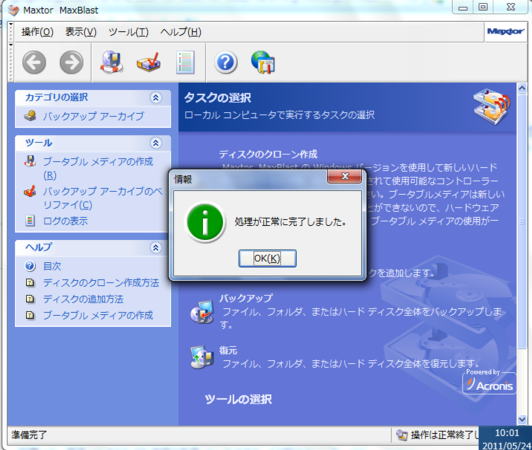Collapse the ツール sidebar panel
The width and height of the screenshot is (532, 450).
[155, 143]
